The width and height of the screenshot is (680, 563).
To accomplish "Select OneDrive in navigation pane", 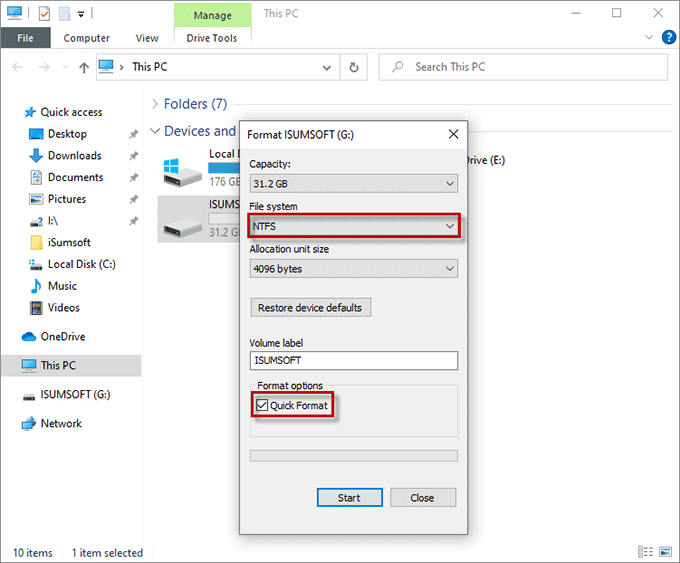I will (x=54, y=337).
